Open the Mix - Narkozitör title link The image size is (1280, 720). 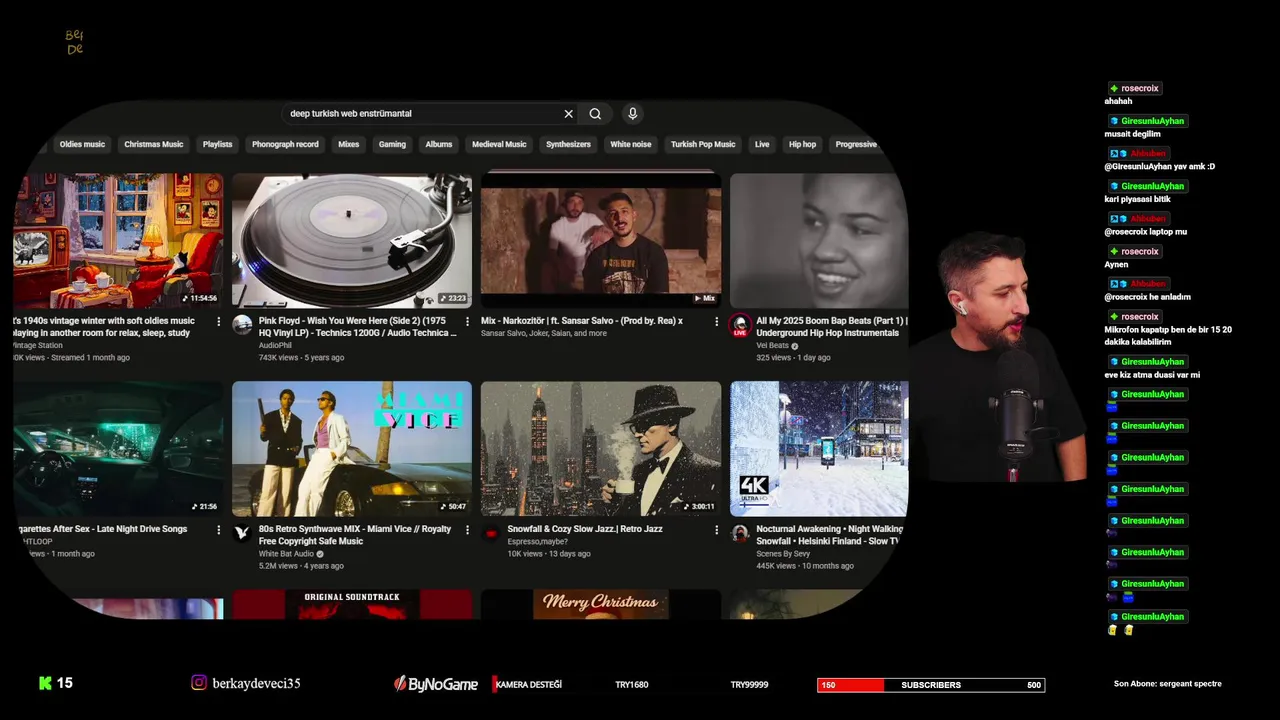[x=582, y=321]
